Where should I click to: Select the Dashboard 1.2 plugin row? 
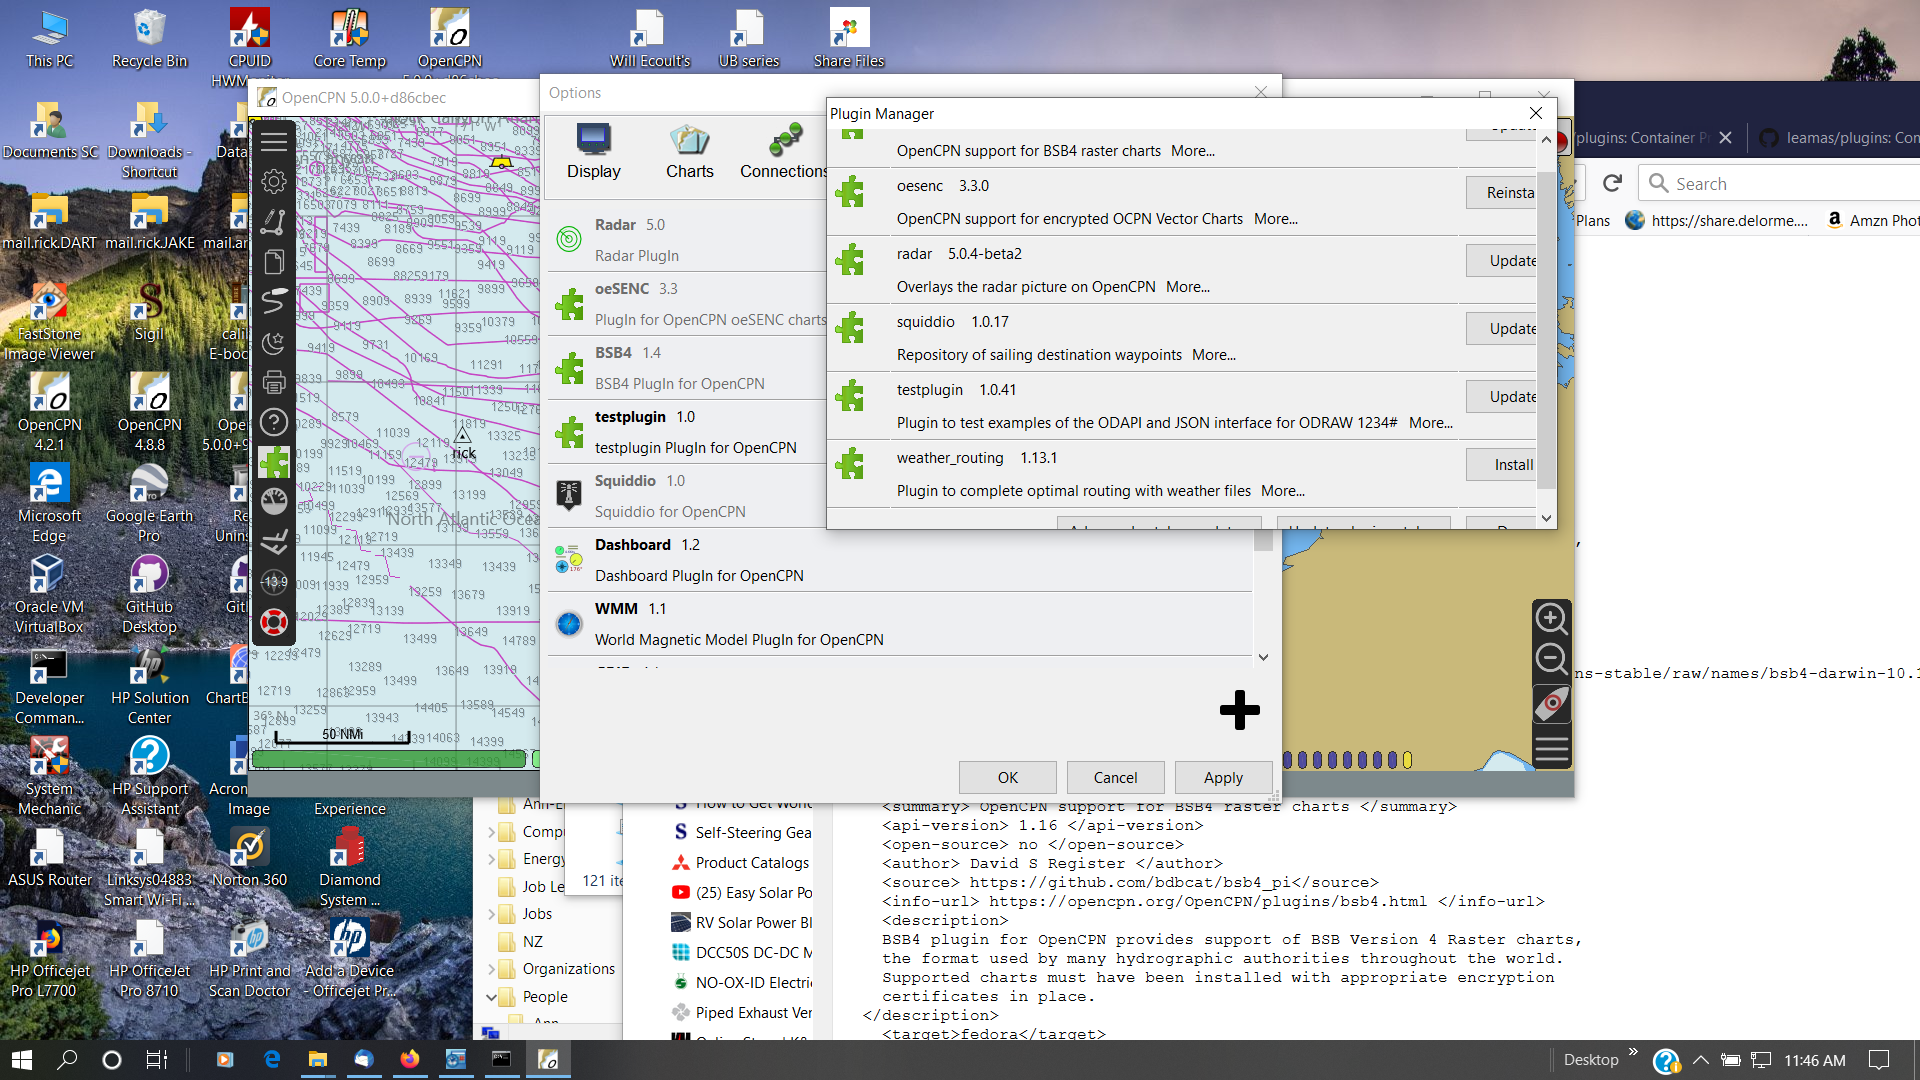tap(899, 560)
